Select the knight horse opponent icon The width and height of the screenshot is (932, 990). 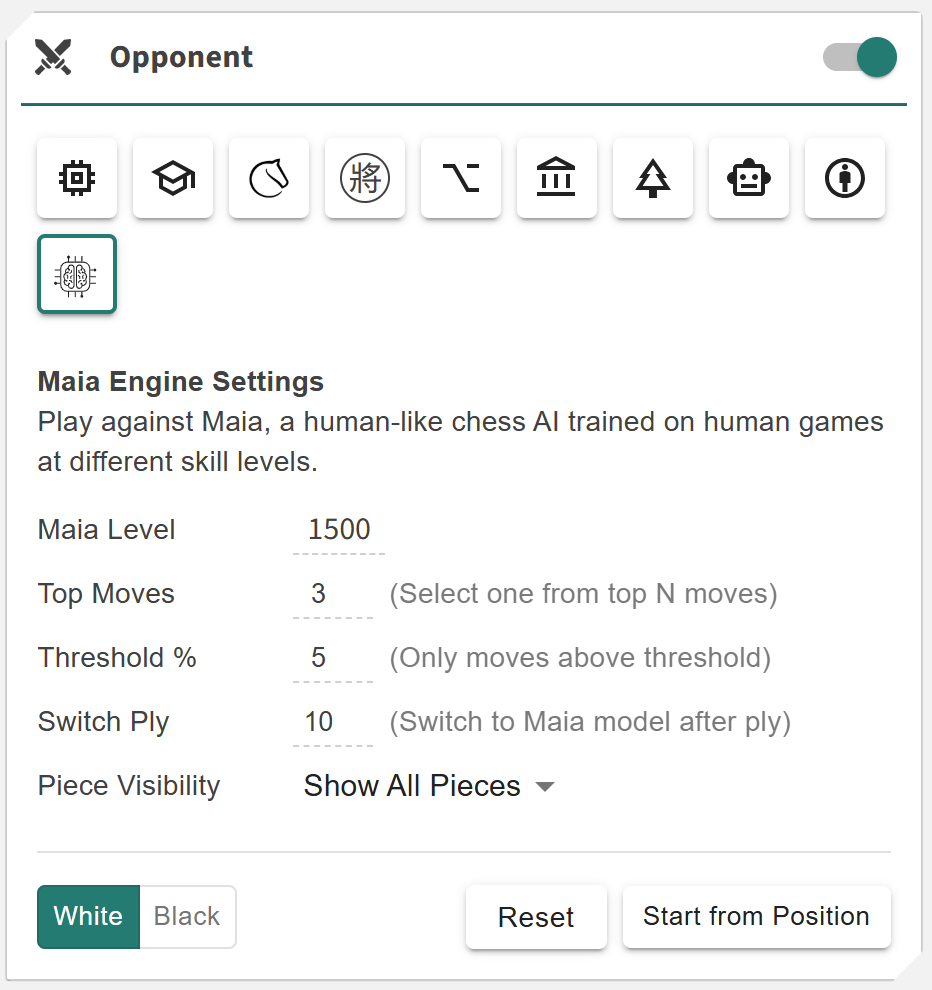[269, 178]
